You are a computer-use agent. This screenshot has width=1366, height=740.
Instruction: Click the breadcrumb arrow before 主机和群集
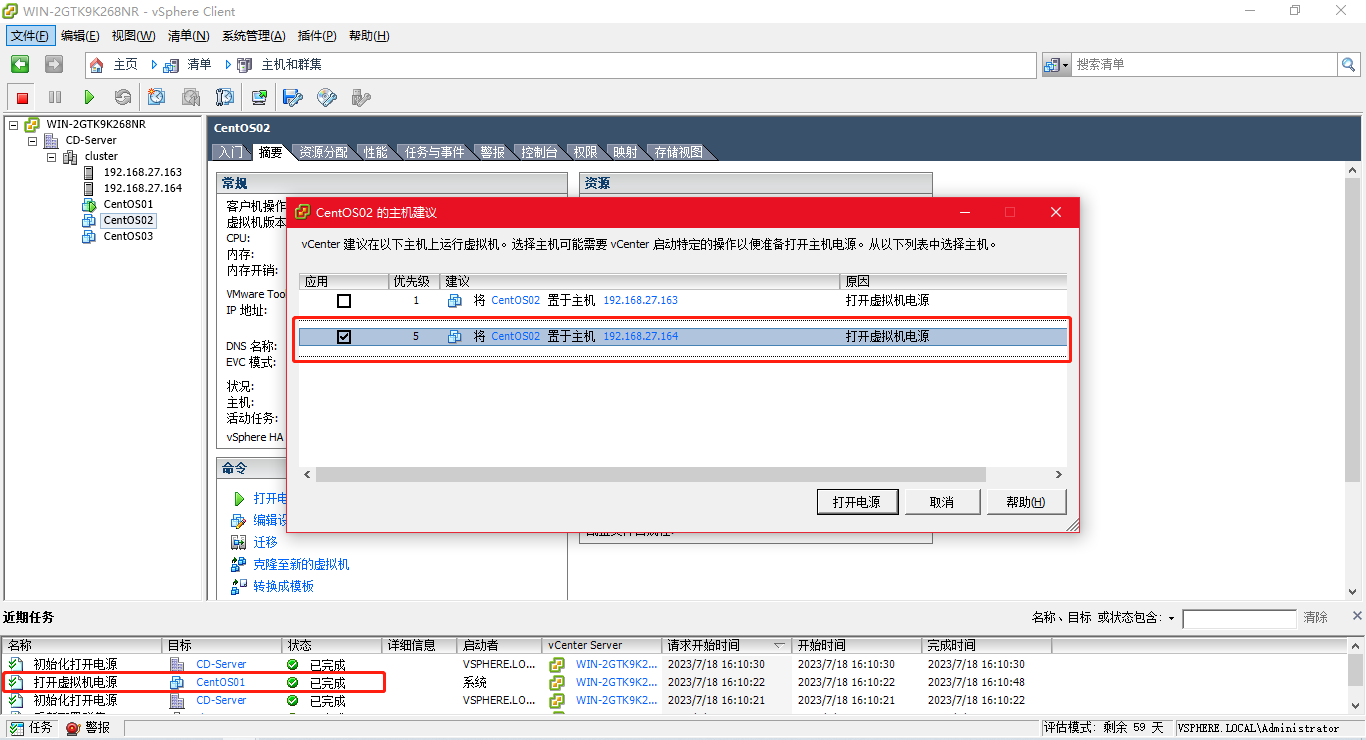tap(229, 65)
